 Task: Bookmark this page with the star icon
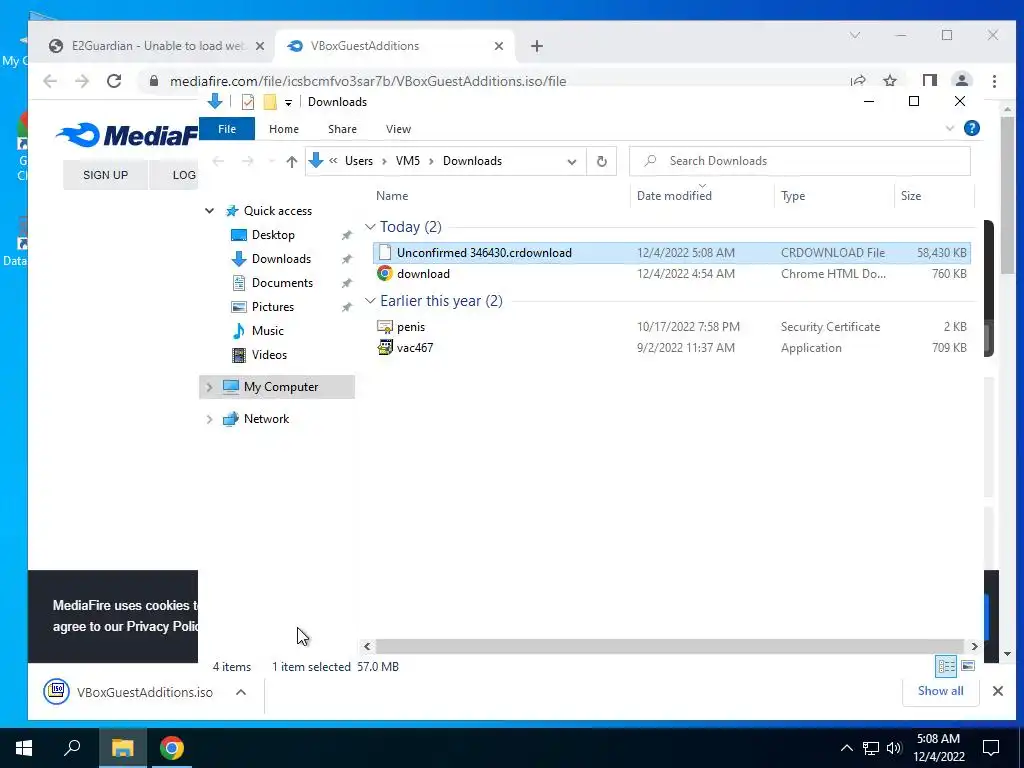pyautogui.click(x=889, y=81)
